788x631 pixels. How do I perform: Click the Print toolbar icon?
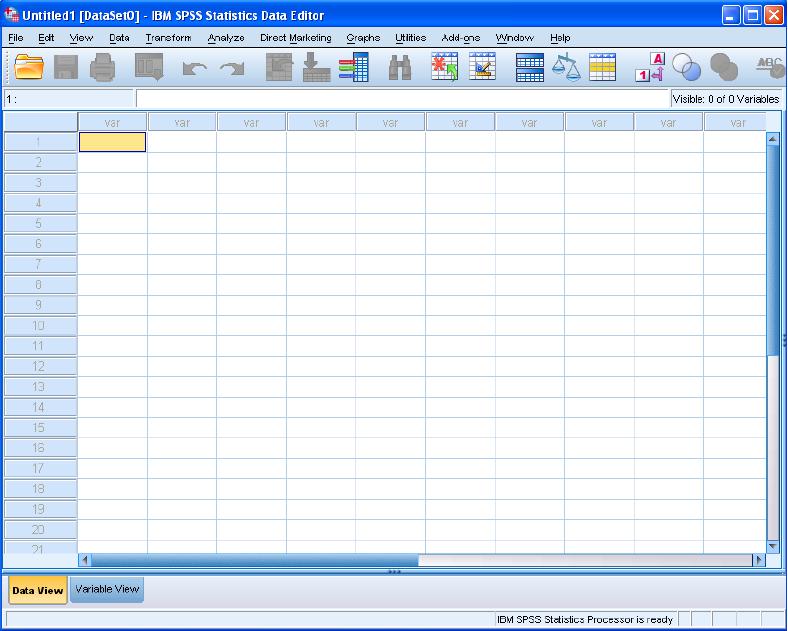pyautogui.click(x=103, y=67)
